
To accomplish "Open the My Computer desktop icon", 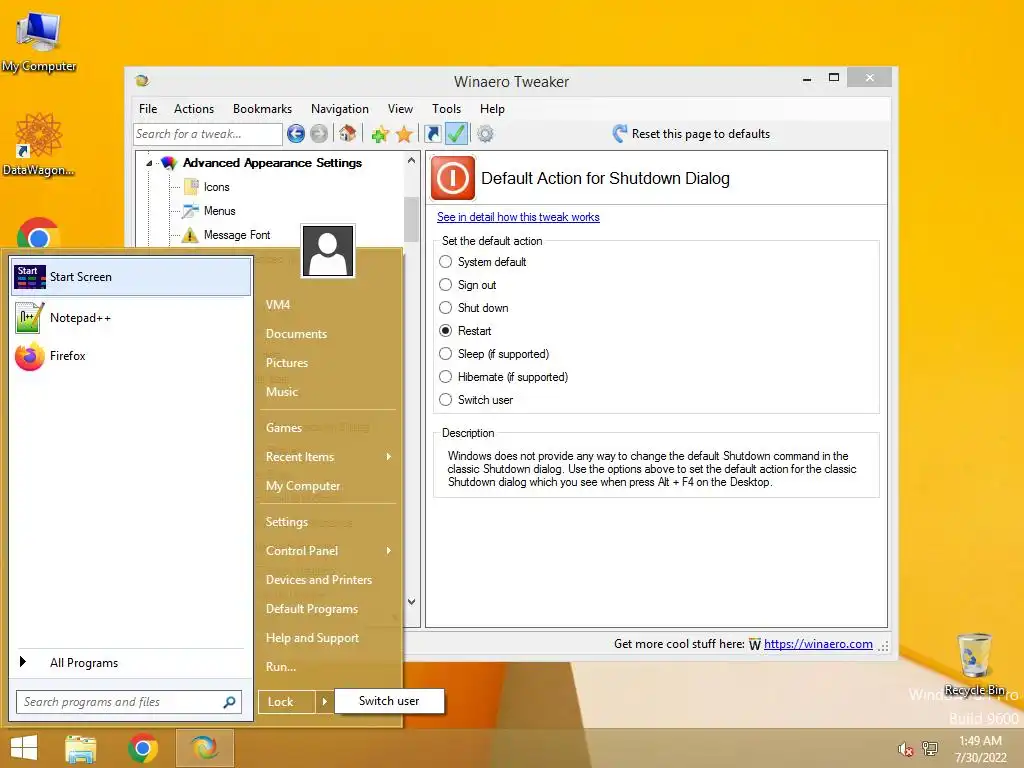I will point(39,42).
